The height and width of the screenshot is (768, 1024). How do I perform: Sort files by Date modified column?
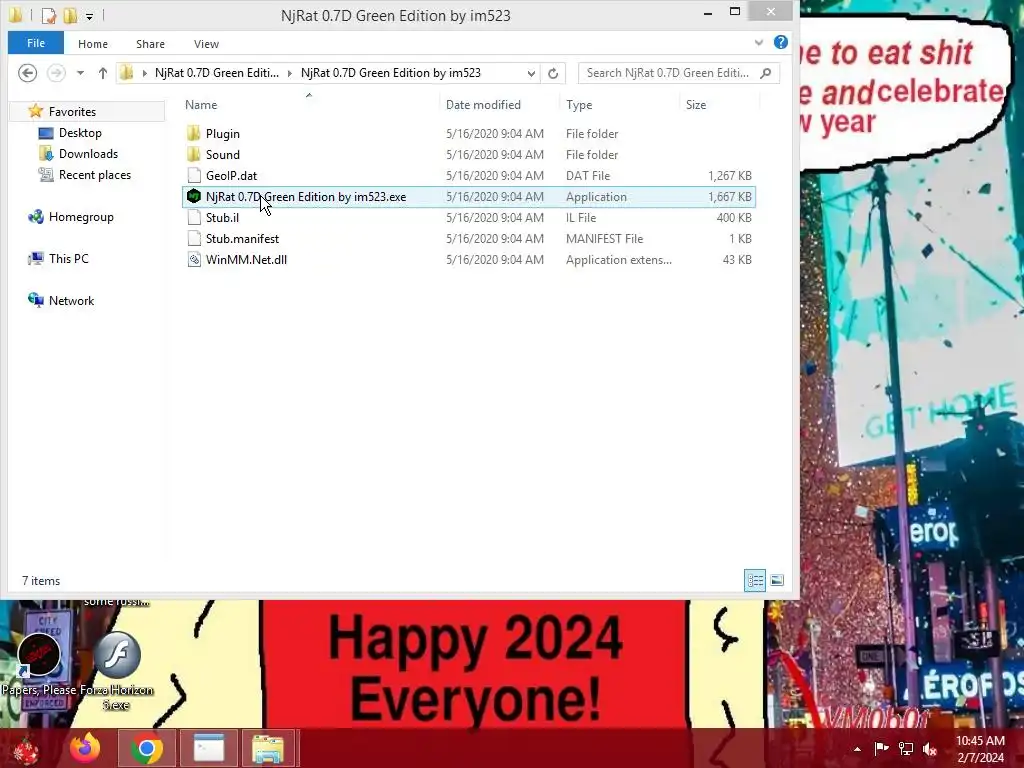[x=483, y=104]
